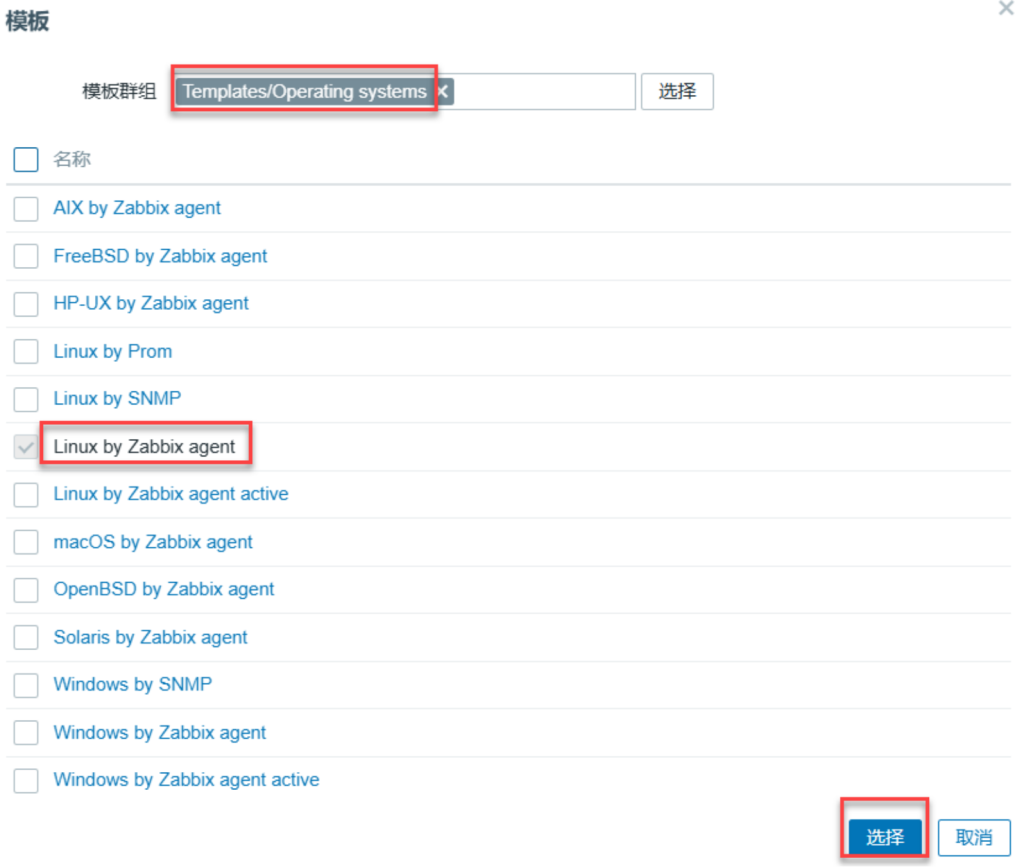Open Linux by Zabbix agent active link
Image resolution: width=1024 pixels, height=867 pixels.
[170, 494]
